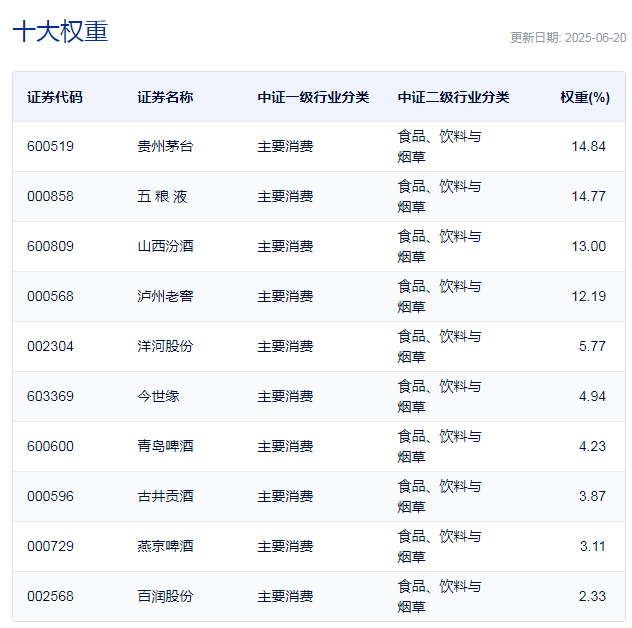Screen dimensions: 632x628
Task: Click the 十大权重 heading
Action: (x=60, y=31)
